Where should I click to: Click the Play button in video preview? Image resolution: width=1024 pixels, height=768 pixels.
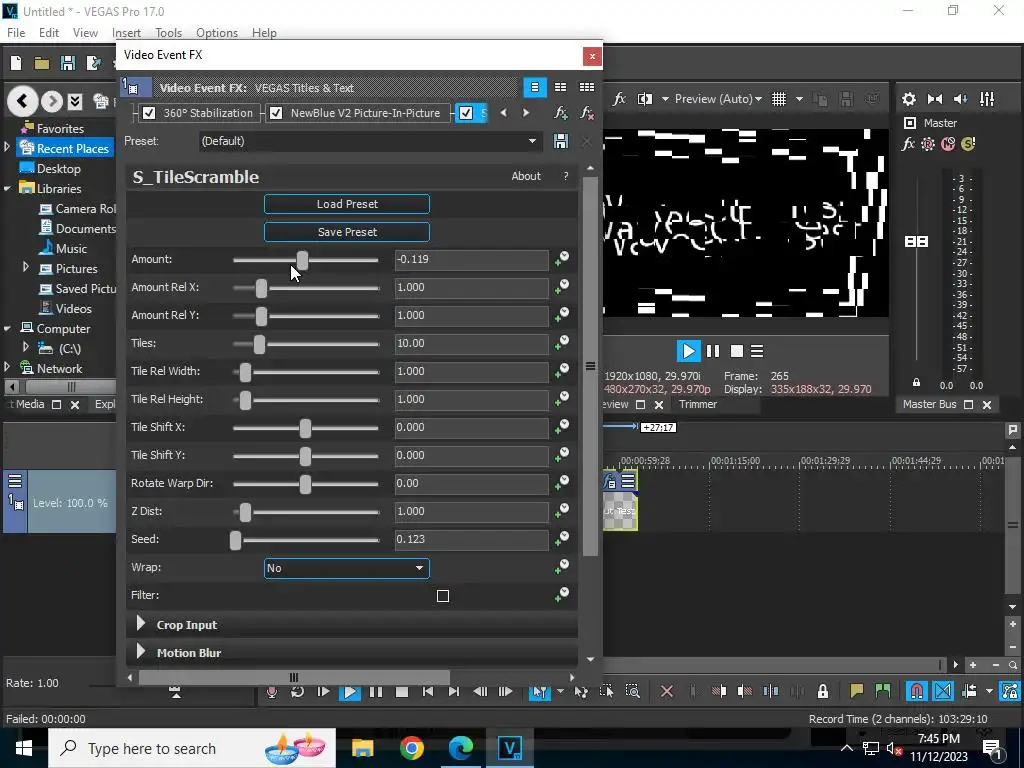(688, 351)
